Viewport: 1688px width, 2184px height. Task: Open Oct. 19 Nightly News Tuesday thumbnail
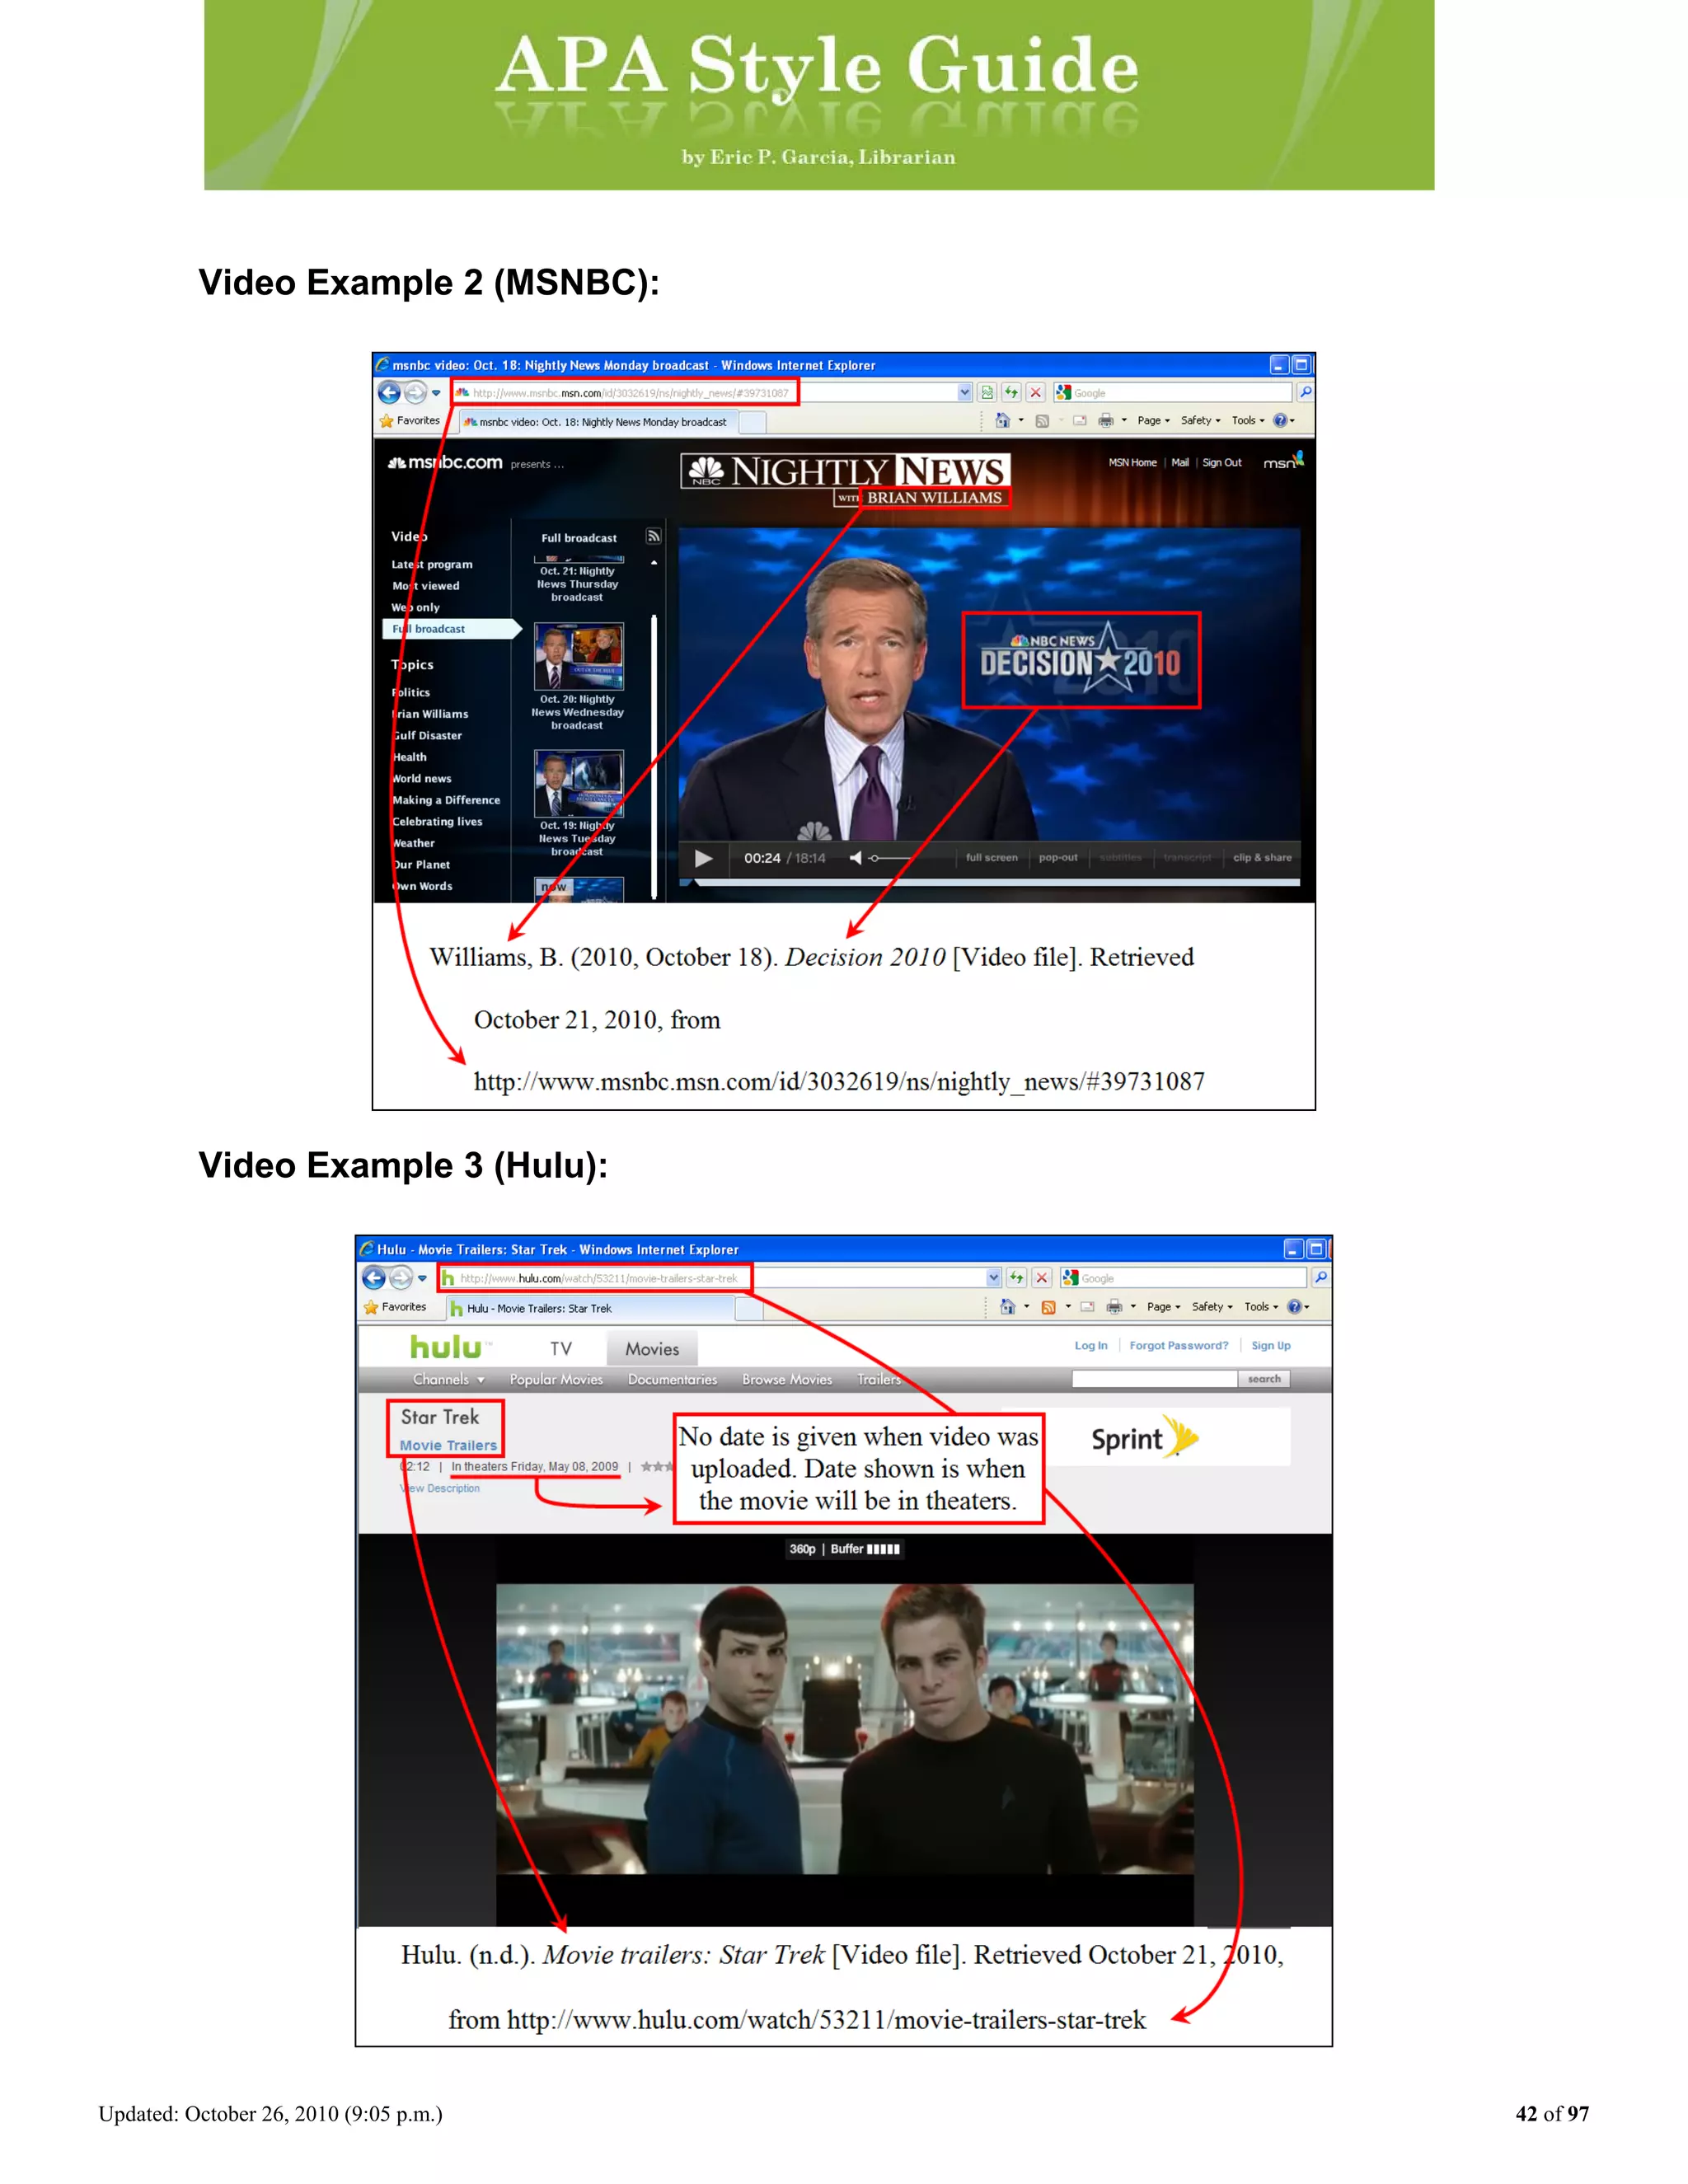click(578, 784)
